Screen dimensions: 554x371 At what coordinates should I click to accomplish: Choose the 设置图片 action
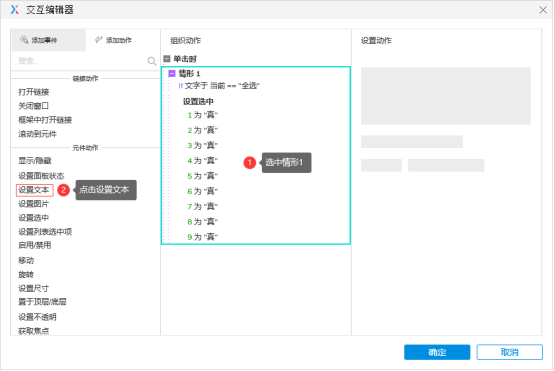pyautogui.click(x=34, y=204)
